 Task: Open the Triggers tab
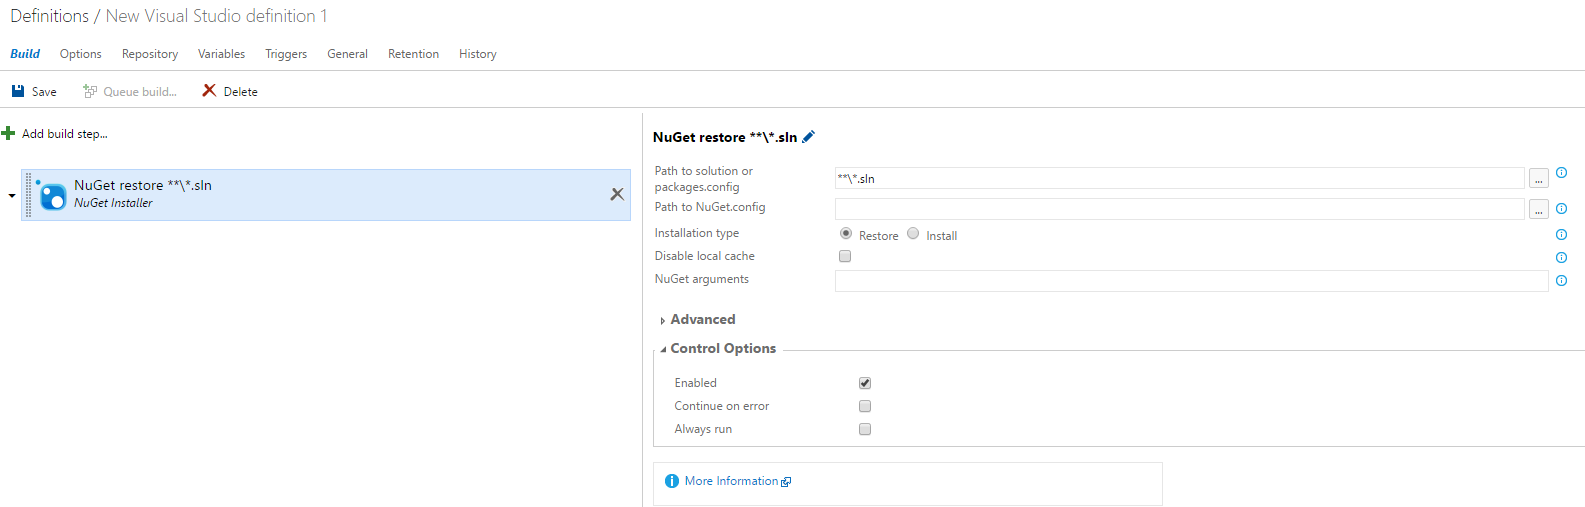click(x=286, y=54)
